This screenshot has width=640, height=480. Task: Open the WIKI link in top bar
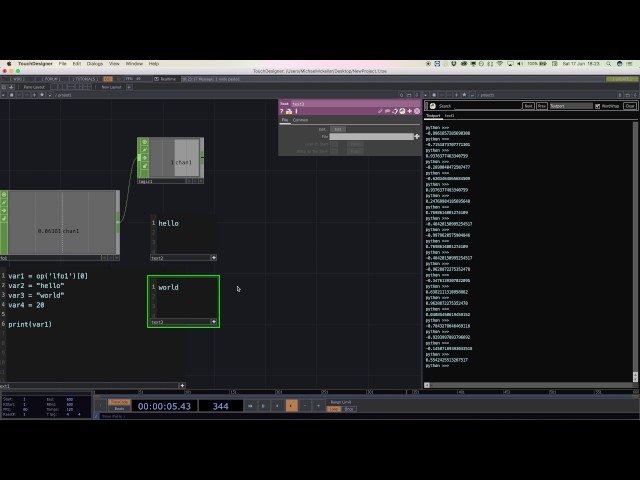pos(17,79)
